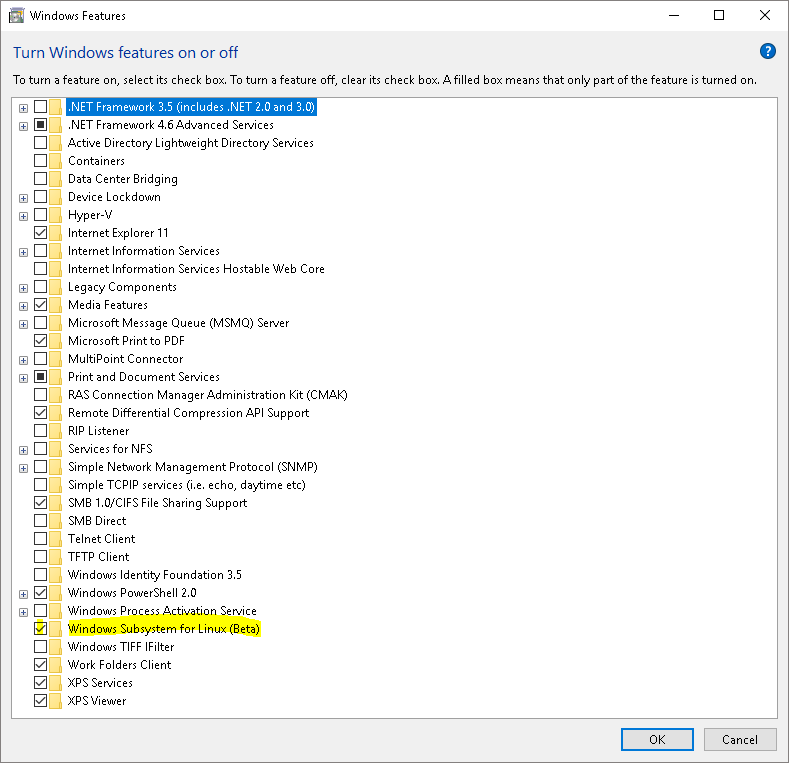Viewport: 789px width, 763px height.
Task: Expand Legacy Components node
Action: click(x=23, y=288)
